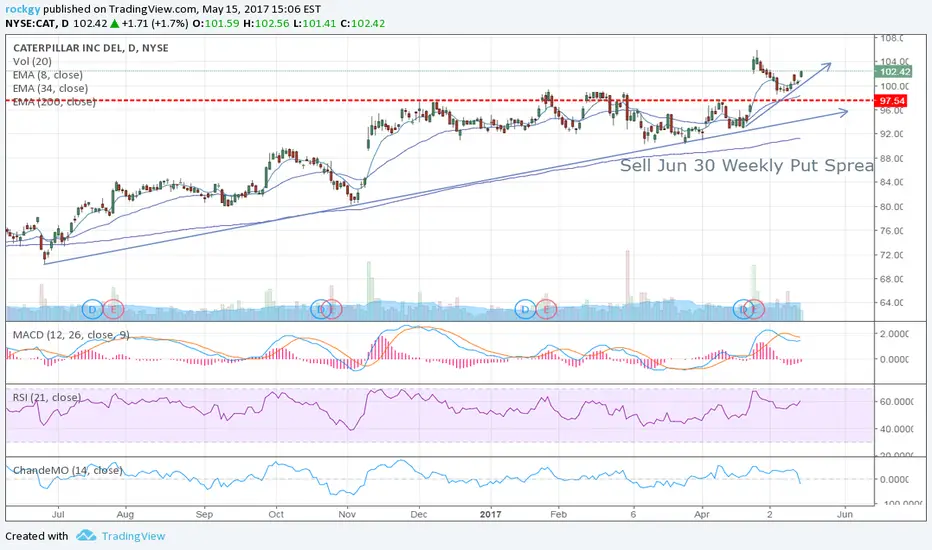This screenshot has width=932, height=550.
Task: Open the rockgy author profile link
Action: pos(23,9)
